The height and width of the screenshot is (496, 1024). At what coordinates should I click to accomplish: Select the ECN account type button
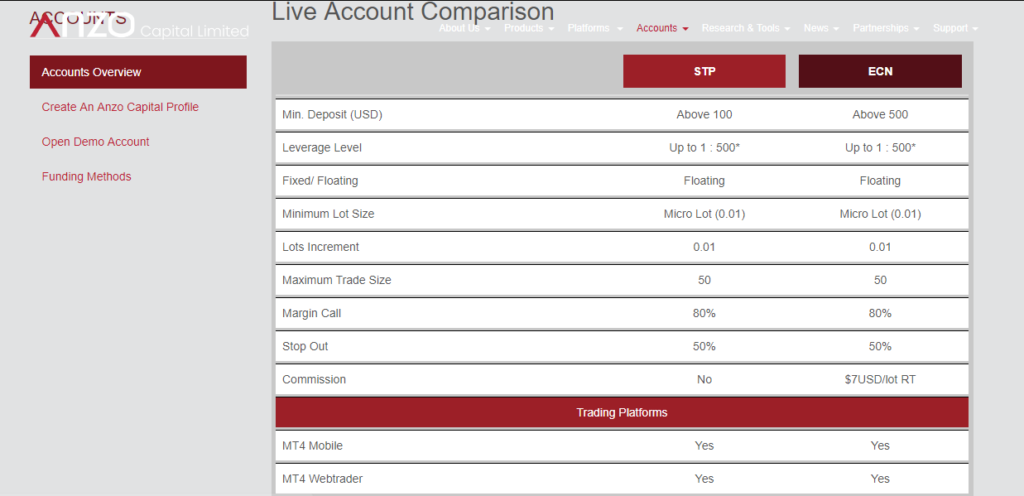tap(880, 71)
